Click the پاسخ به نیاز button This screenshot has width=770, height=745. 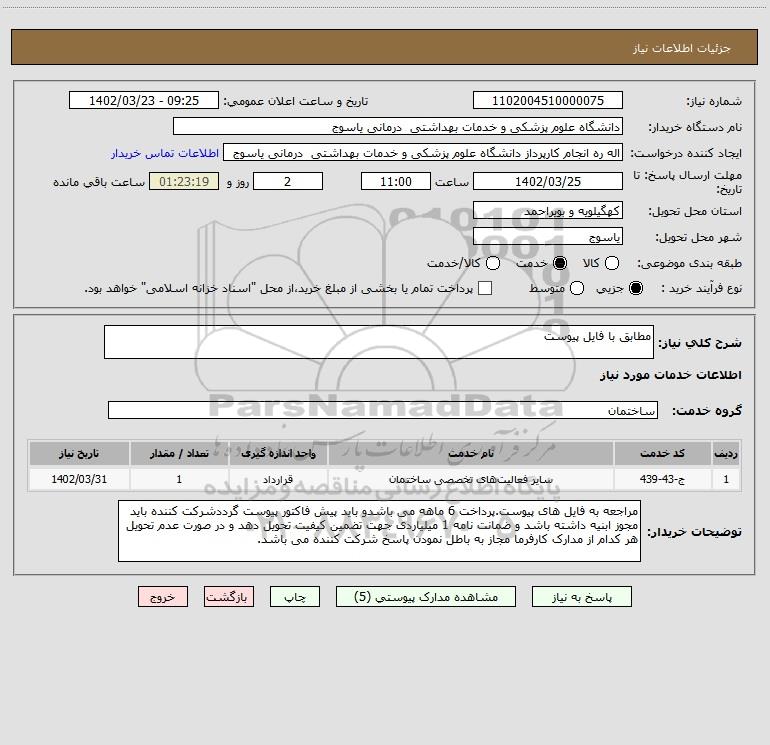click(x=581, y=597)
